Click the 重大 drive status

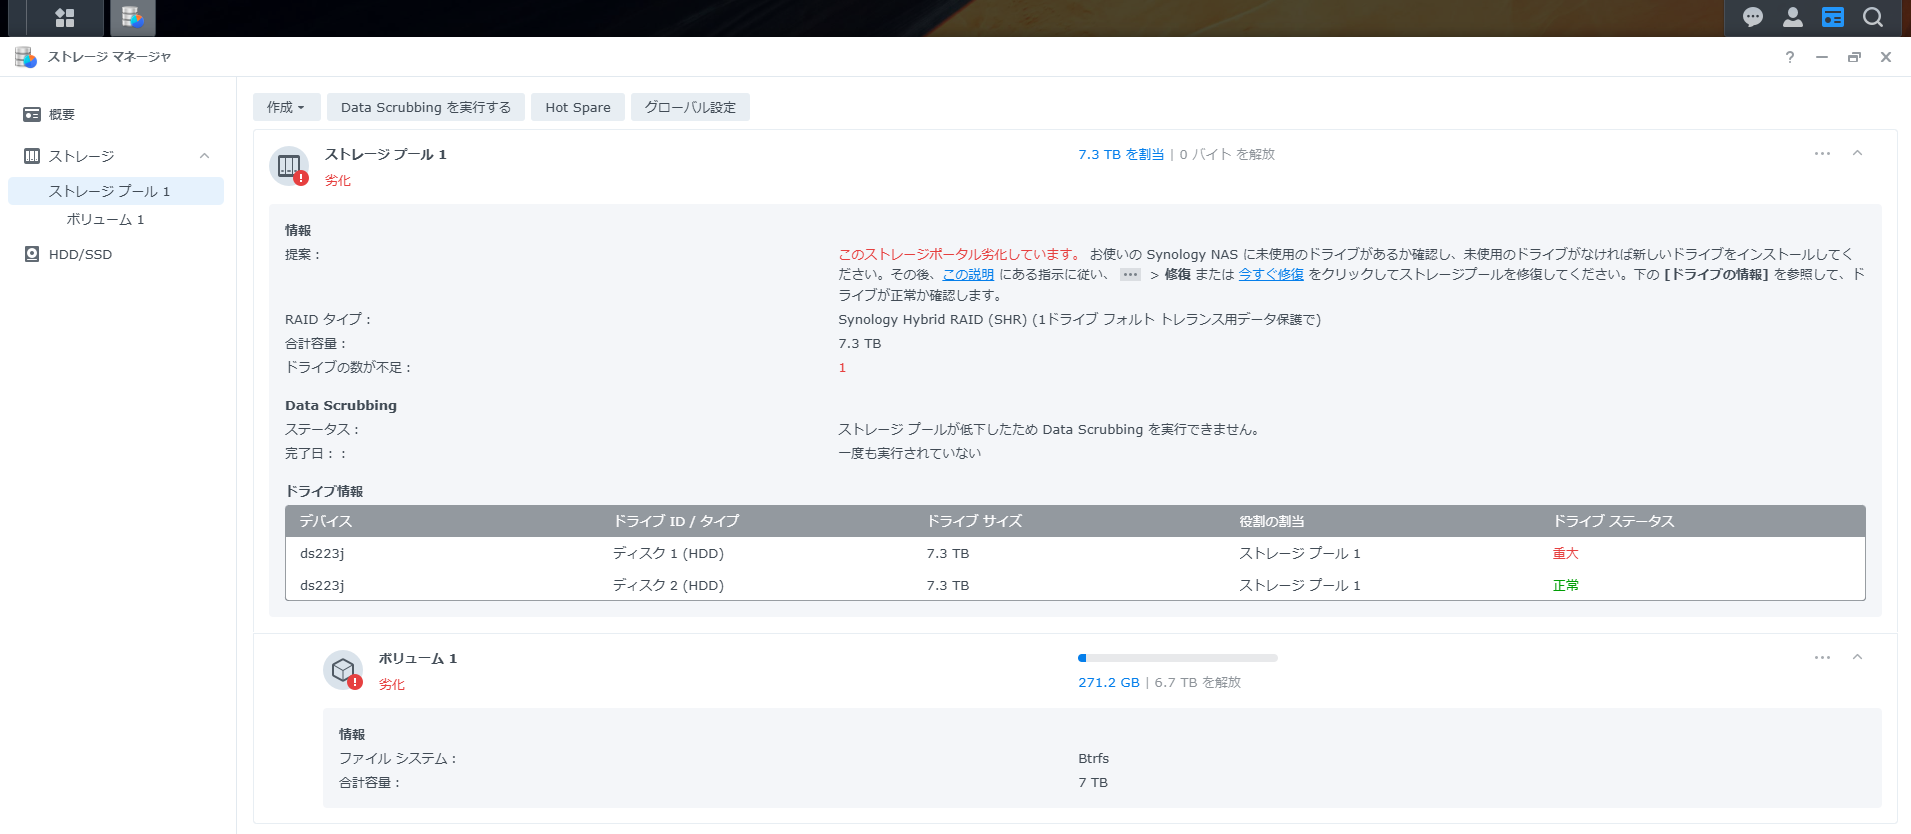(x=1565, y=553)
